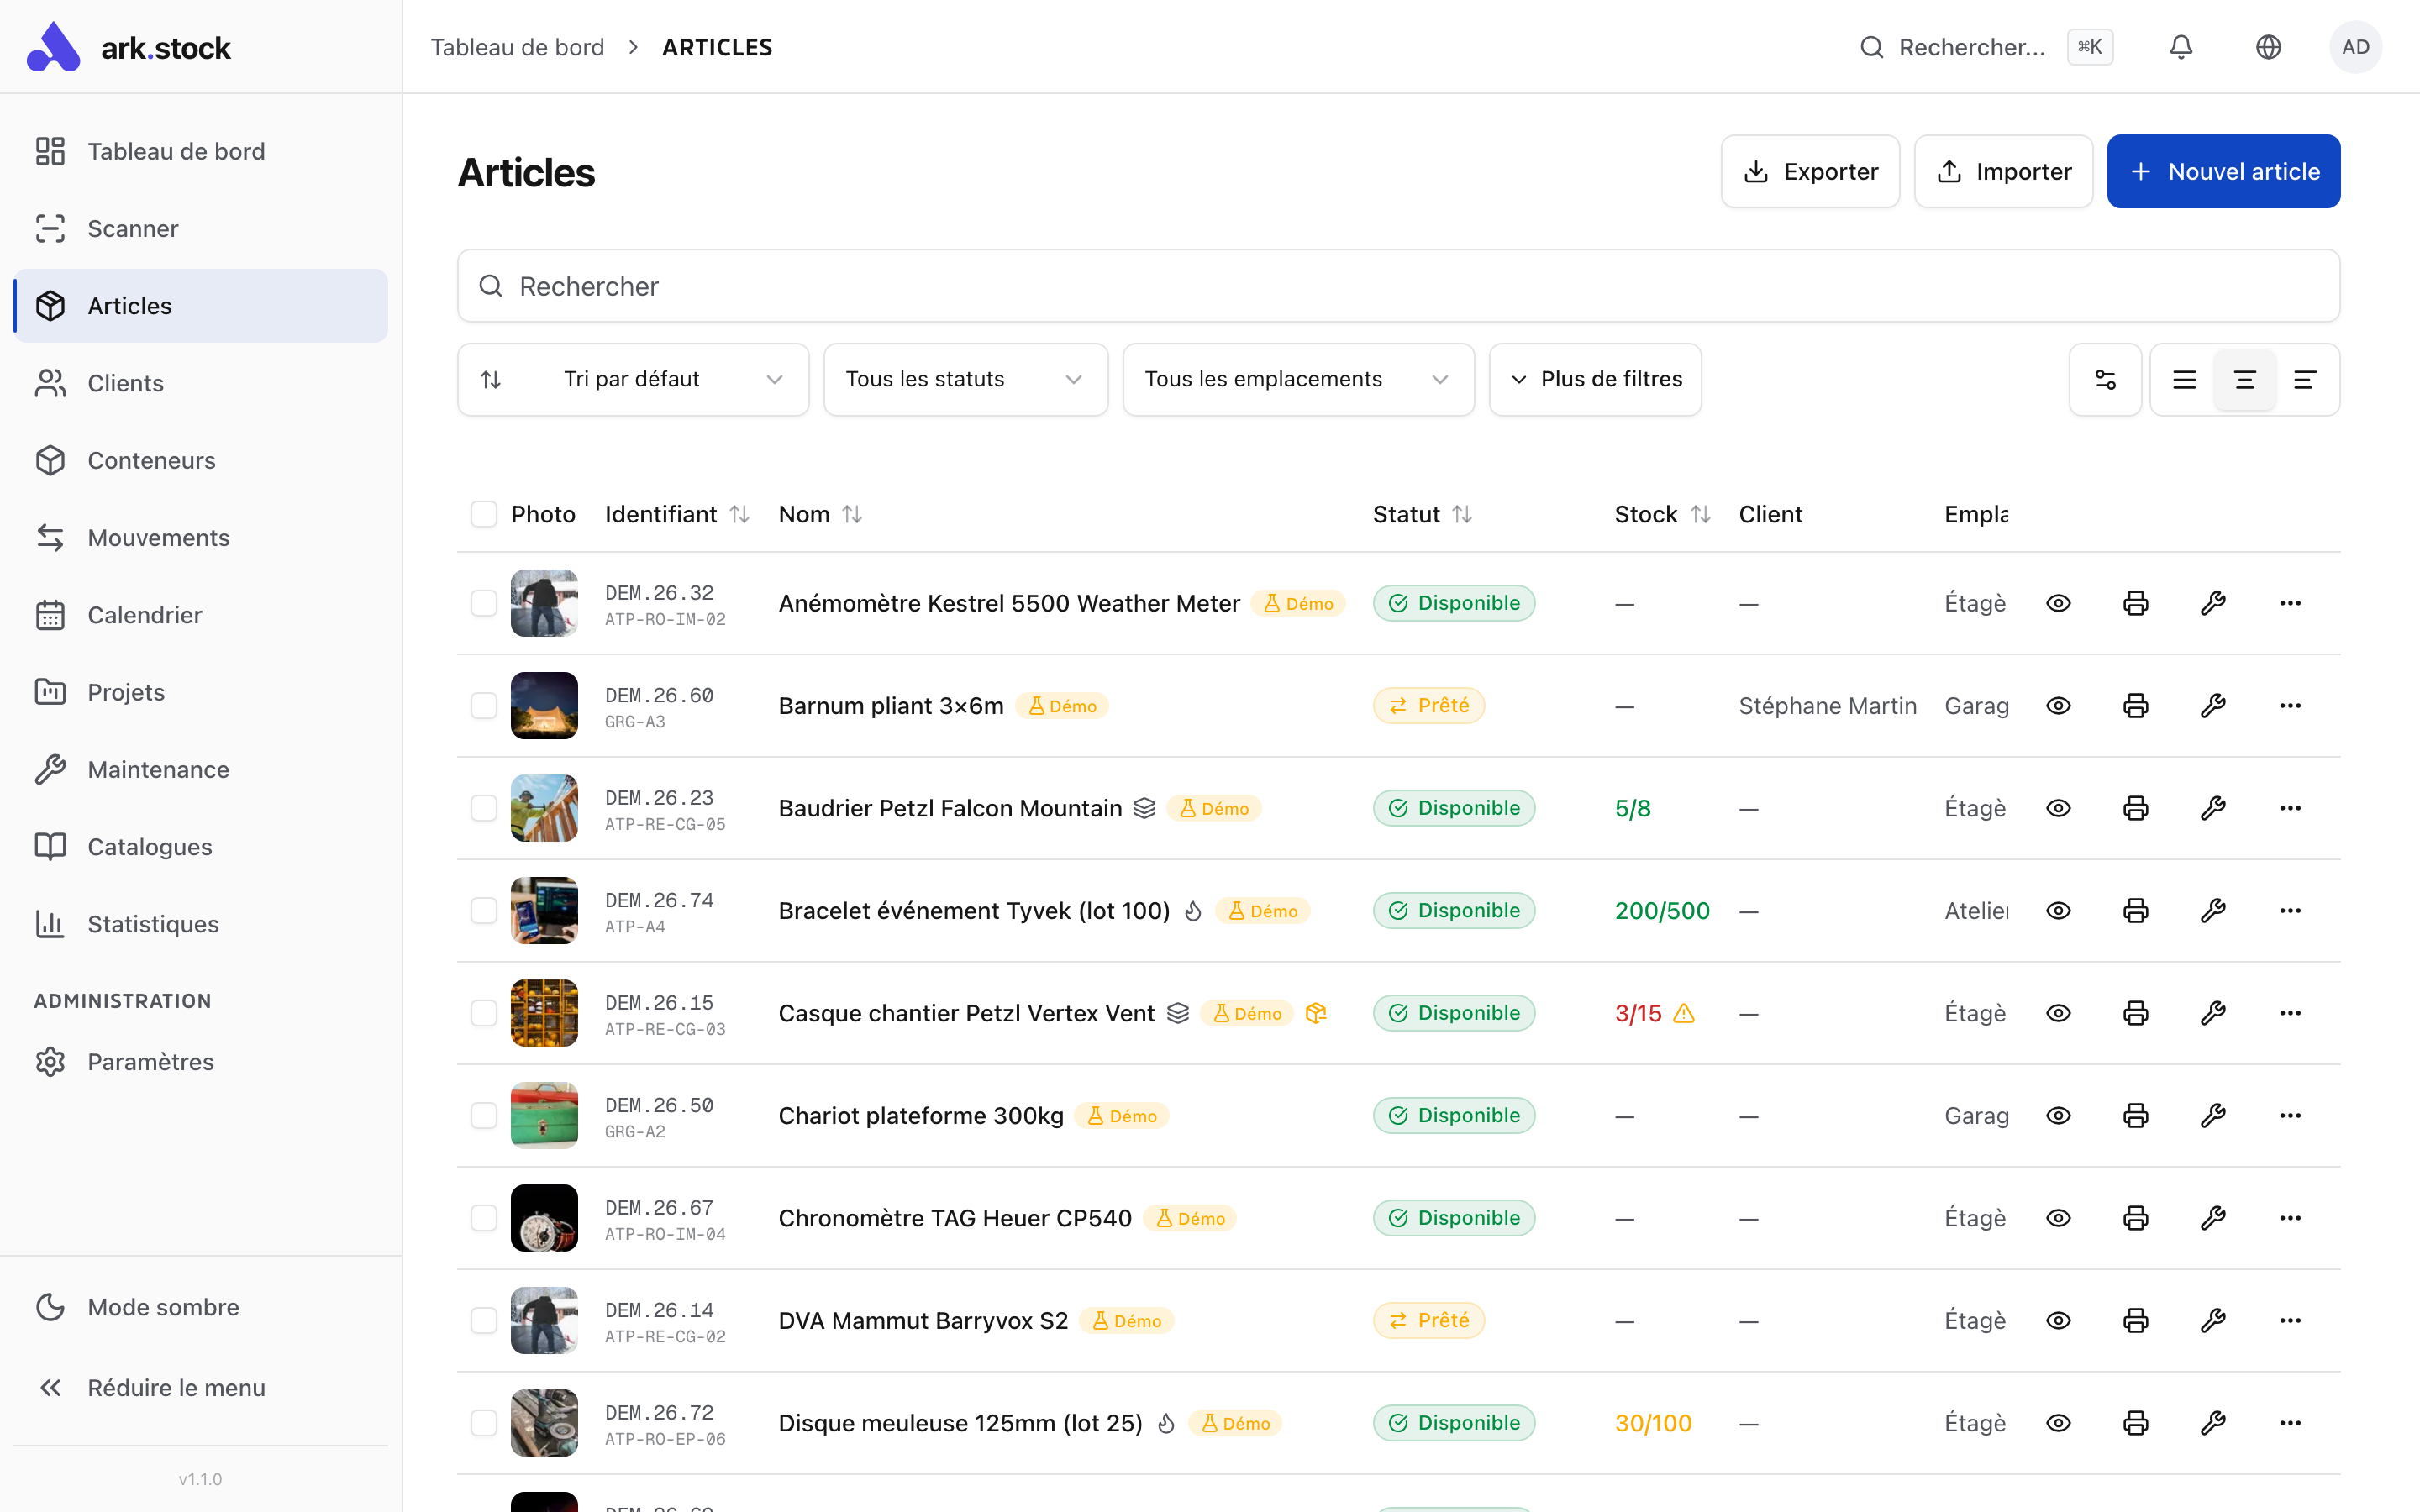Expand Tous les statuts filter
Viewport: 2420px width, 1512px height.
[964, 380]
